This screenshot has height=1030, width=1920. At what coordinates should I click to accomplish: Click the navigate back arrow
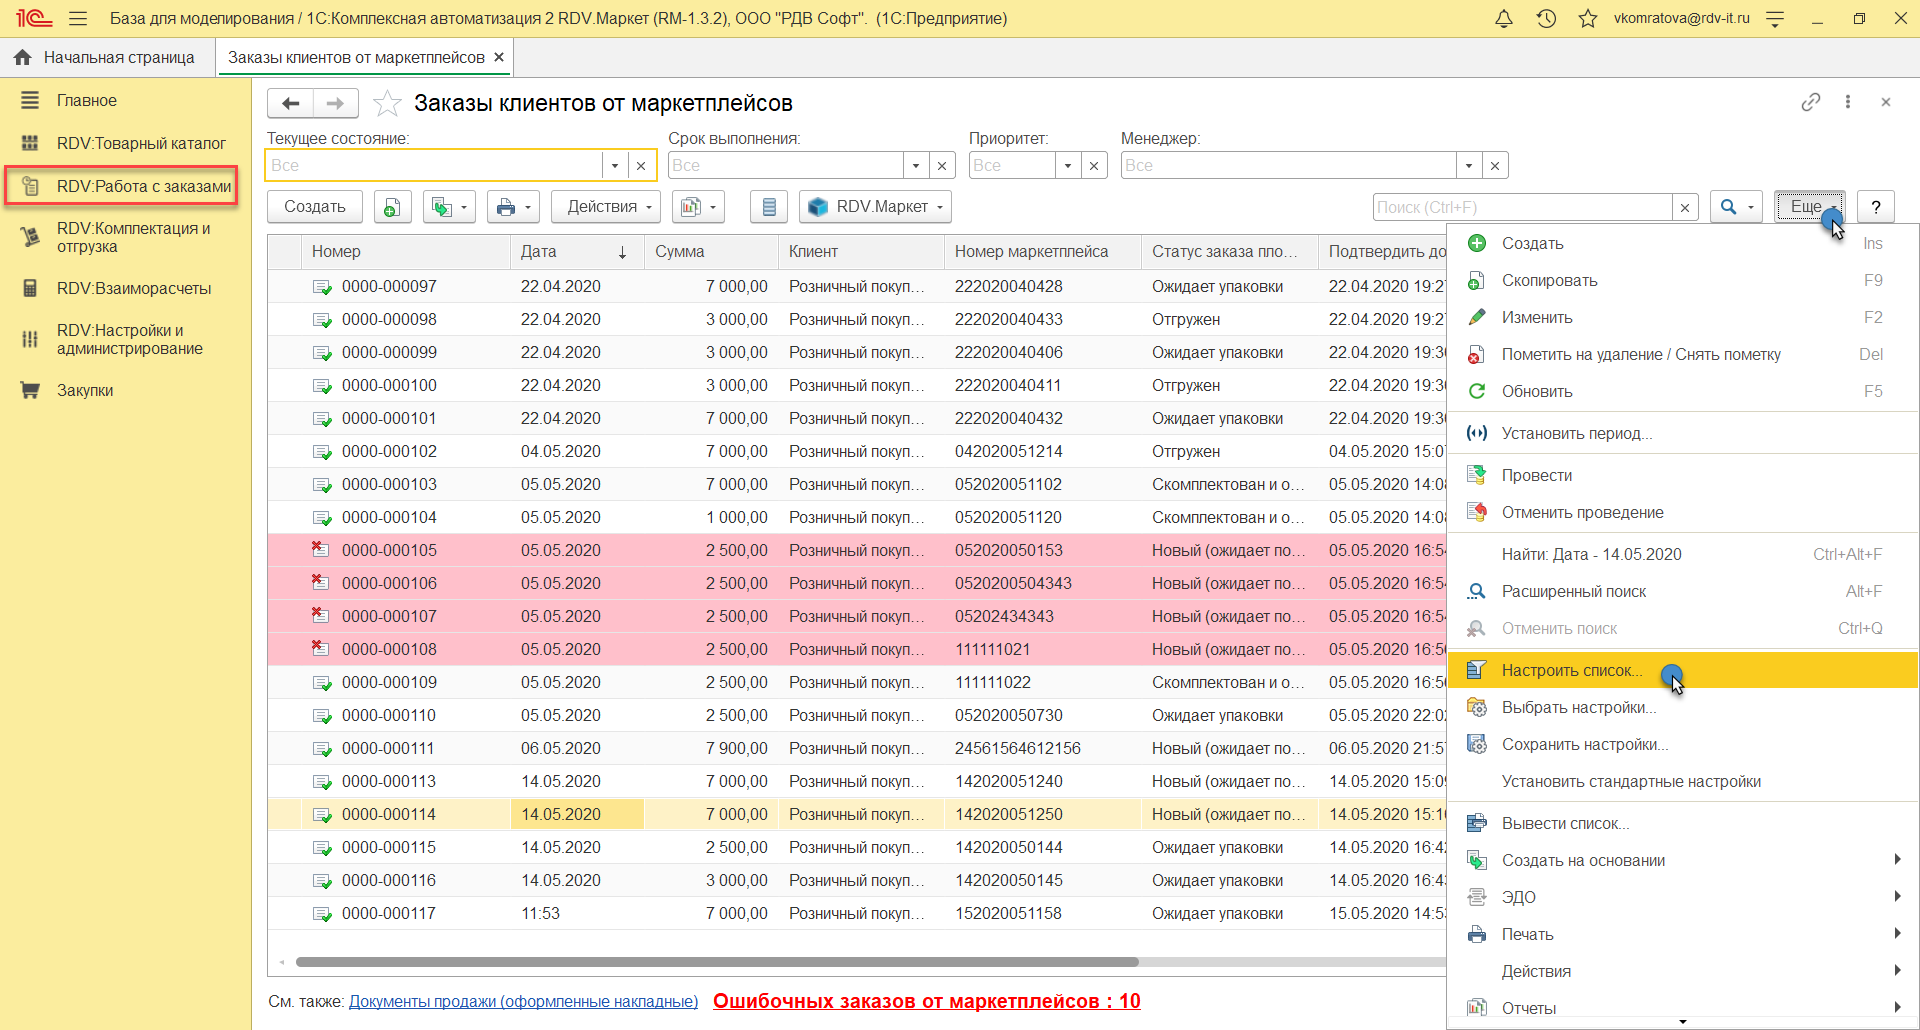click(291, 103)
